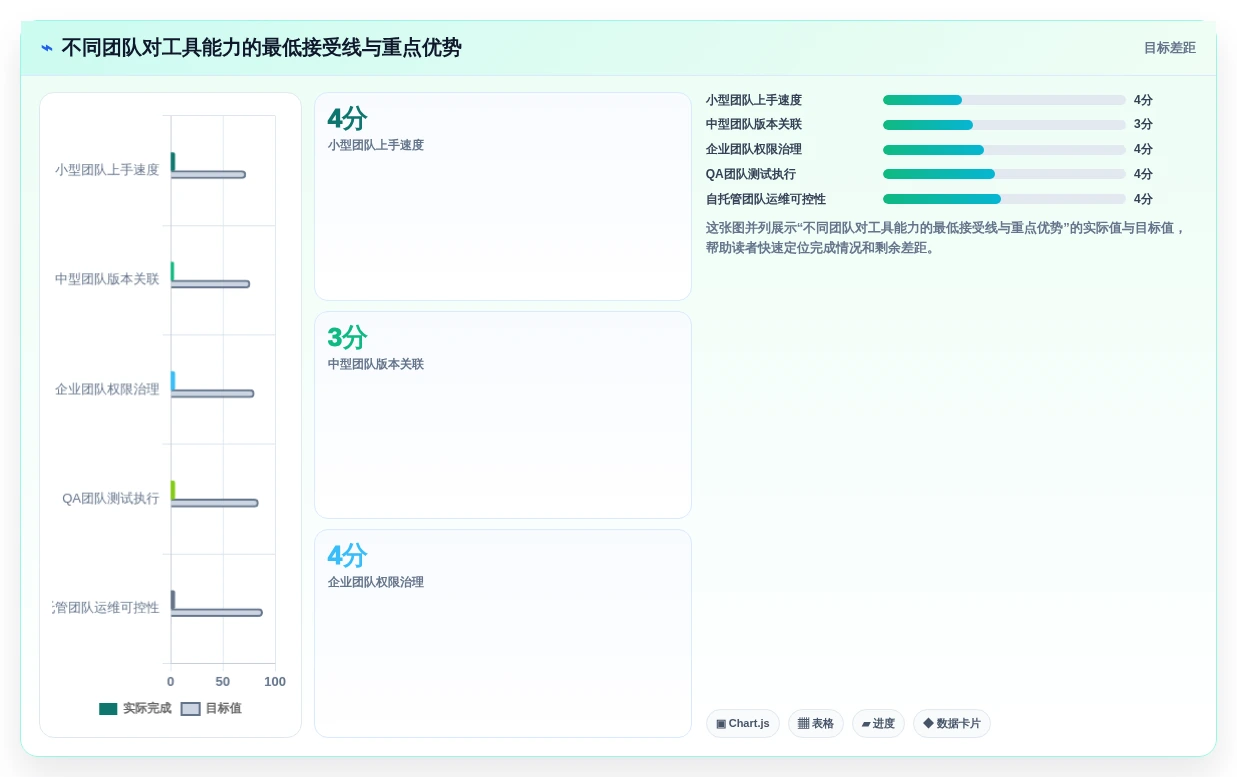Click the chart y-axis label 中型团队版本关联
This screenshot has height=777, width=1237.
pyautogui.click(x=107, y=279)
